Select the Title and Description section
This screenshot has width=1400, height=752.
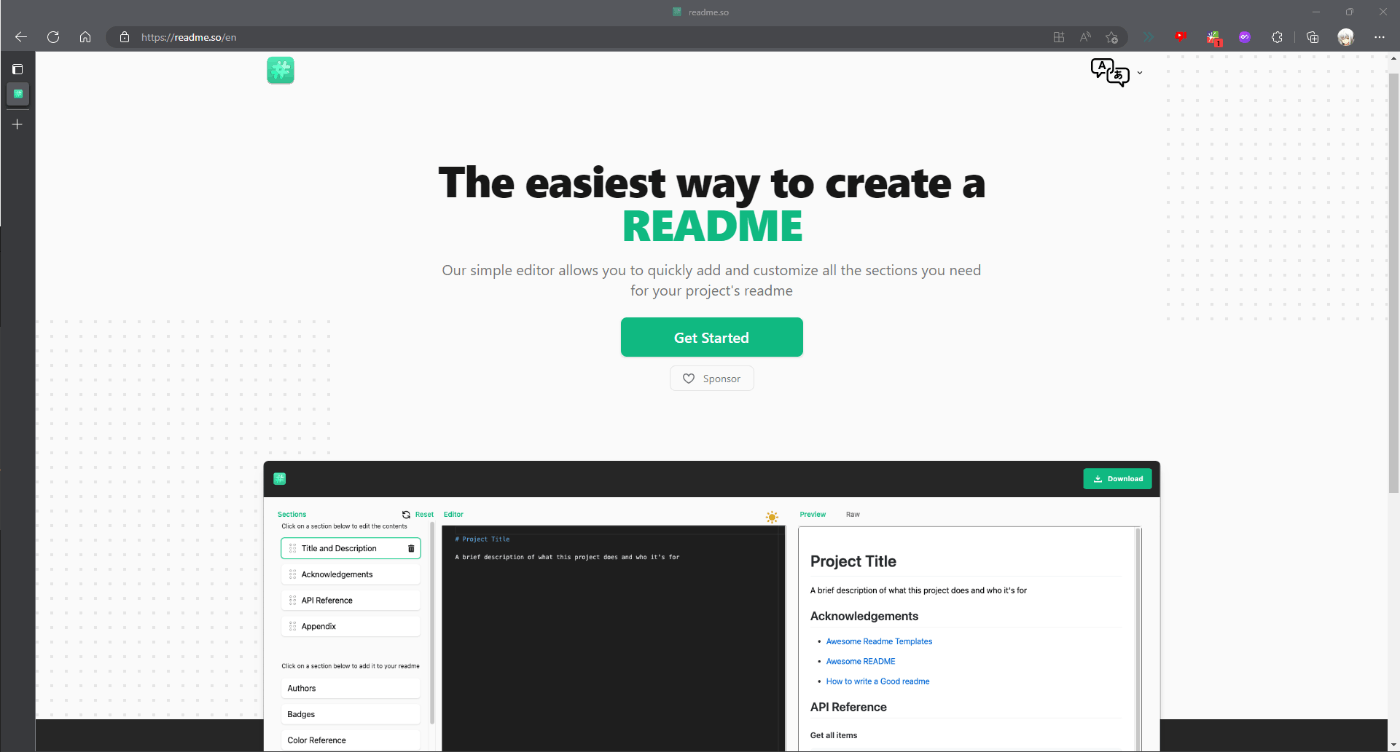351,548
